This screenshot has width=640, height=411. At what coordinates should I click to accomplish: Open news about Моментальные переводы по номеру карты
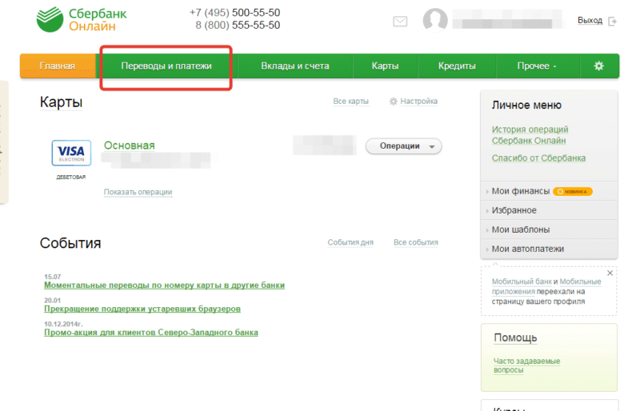tap(164, 285)
